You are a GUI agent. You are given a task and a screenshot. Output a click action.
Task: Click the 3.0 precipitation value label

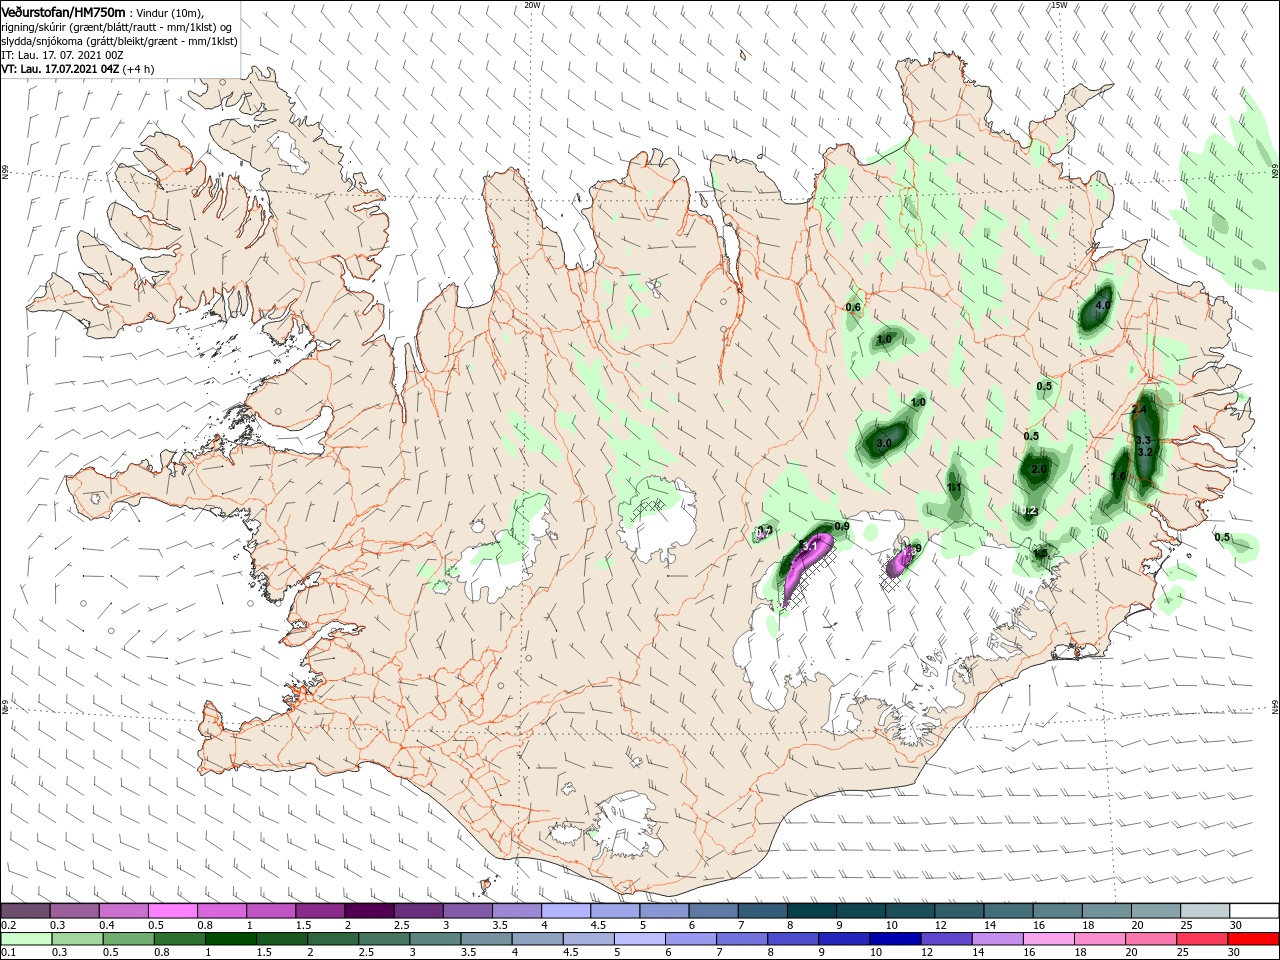pyautogui.click(x=884, y=443)
